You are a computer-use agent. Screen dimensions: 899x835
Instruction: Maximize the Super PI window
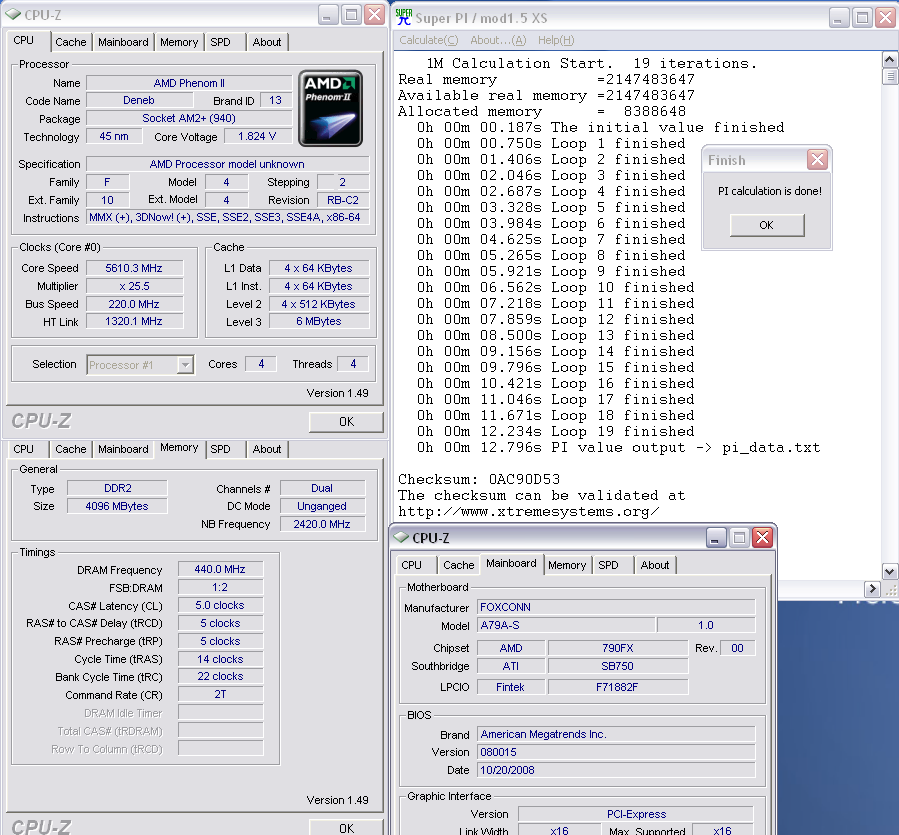pos(862,18)
